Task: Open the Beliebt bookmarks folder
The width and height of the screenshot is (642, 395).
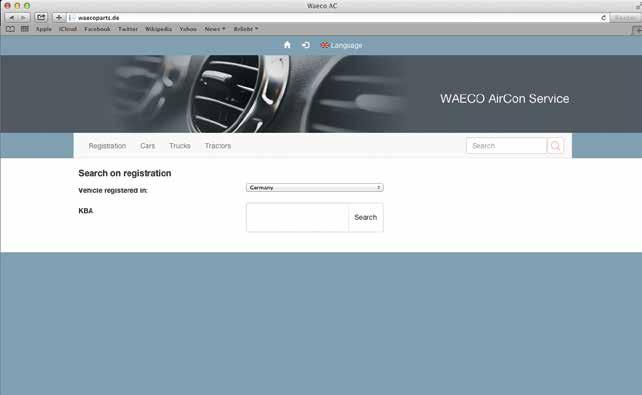Action: coord(246,29)
